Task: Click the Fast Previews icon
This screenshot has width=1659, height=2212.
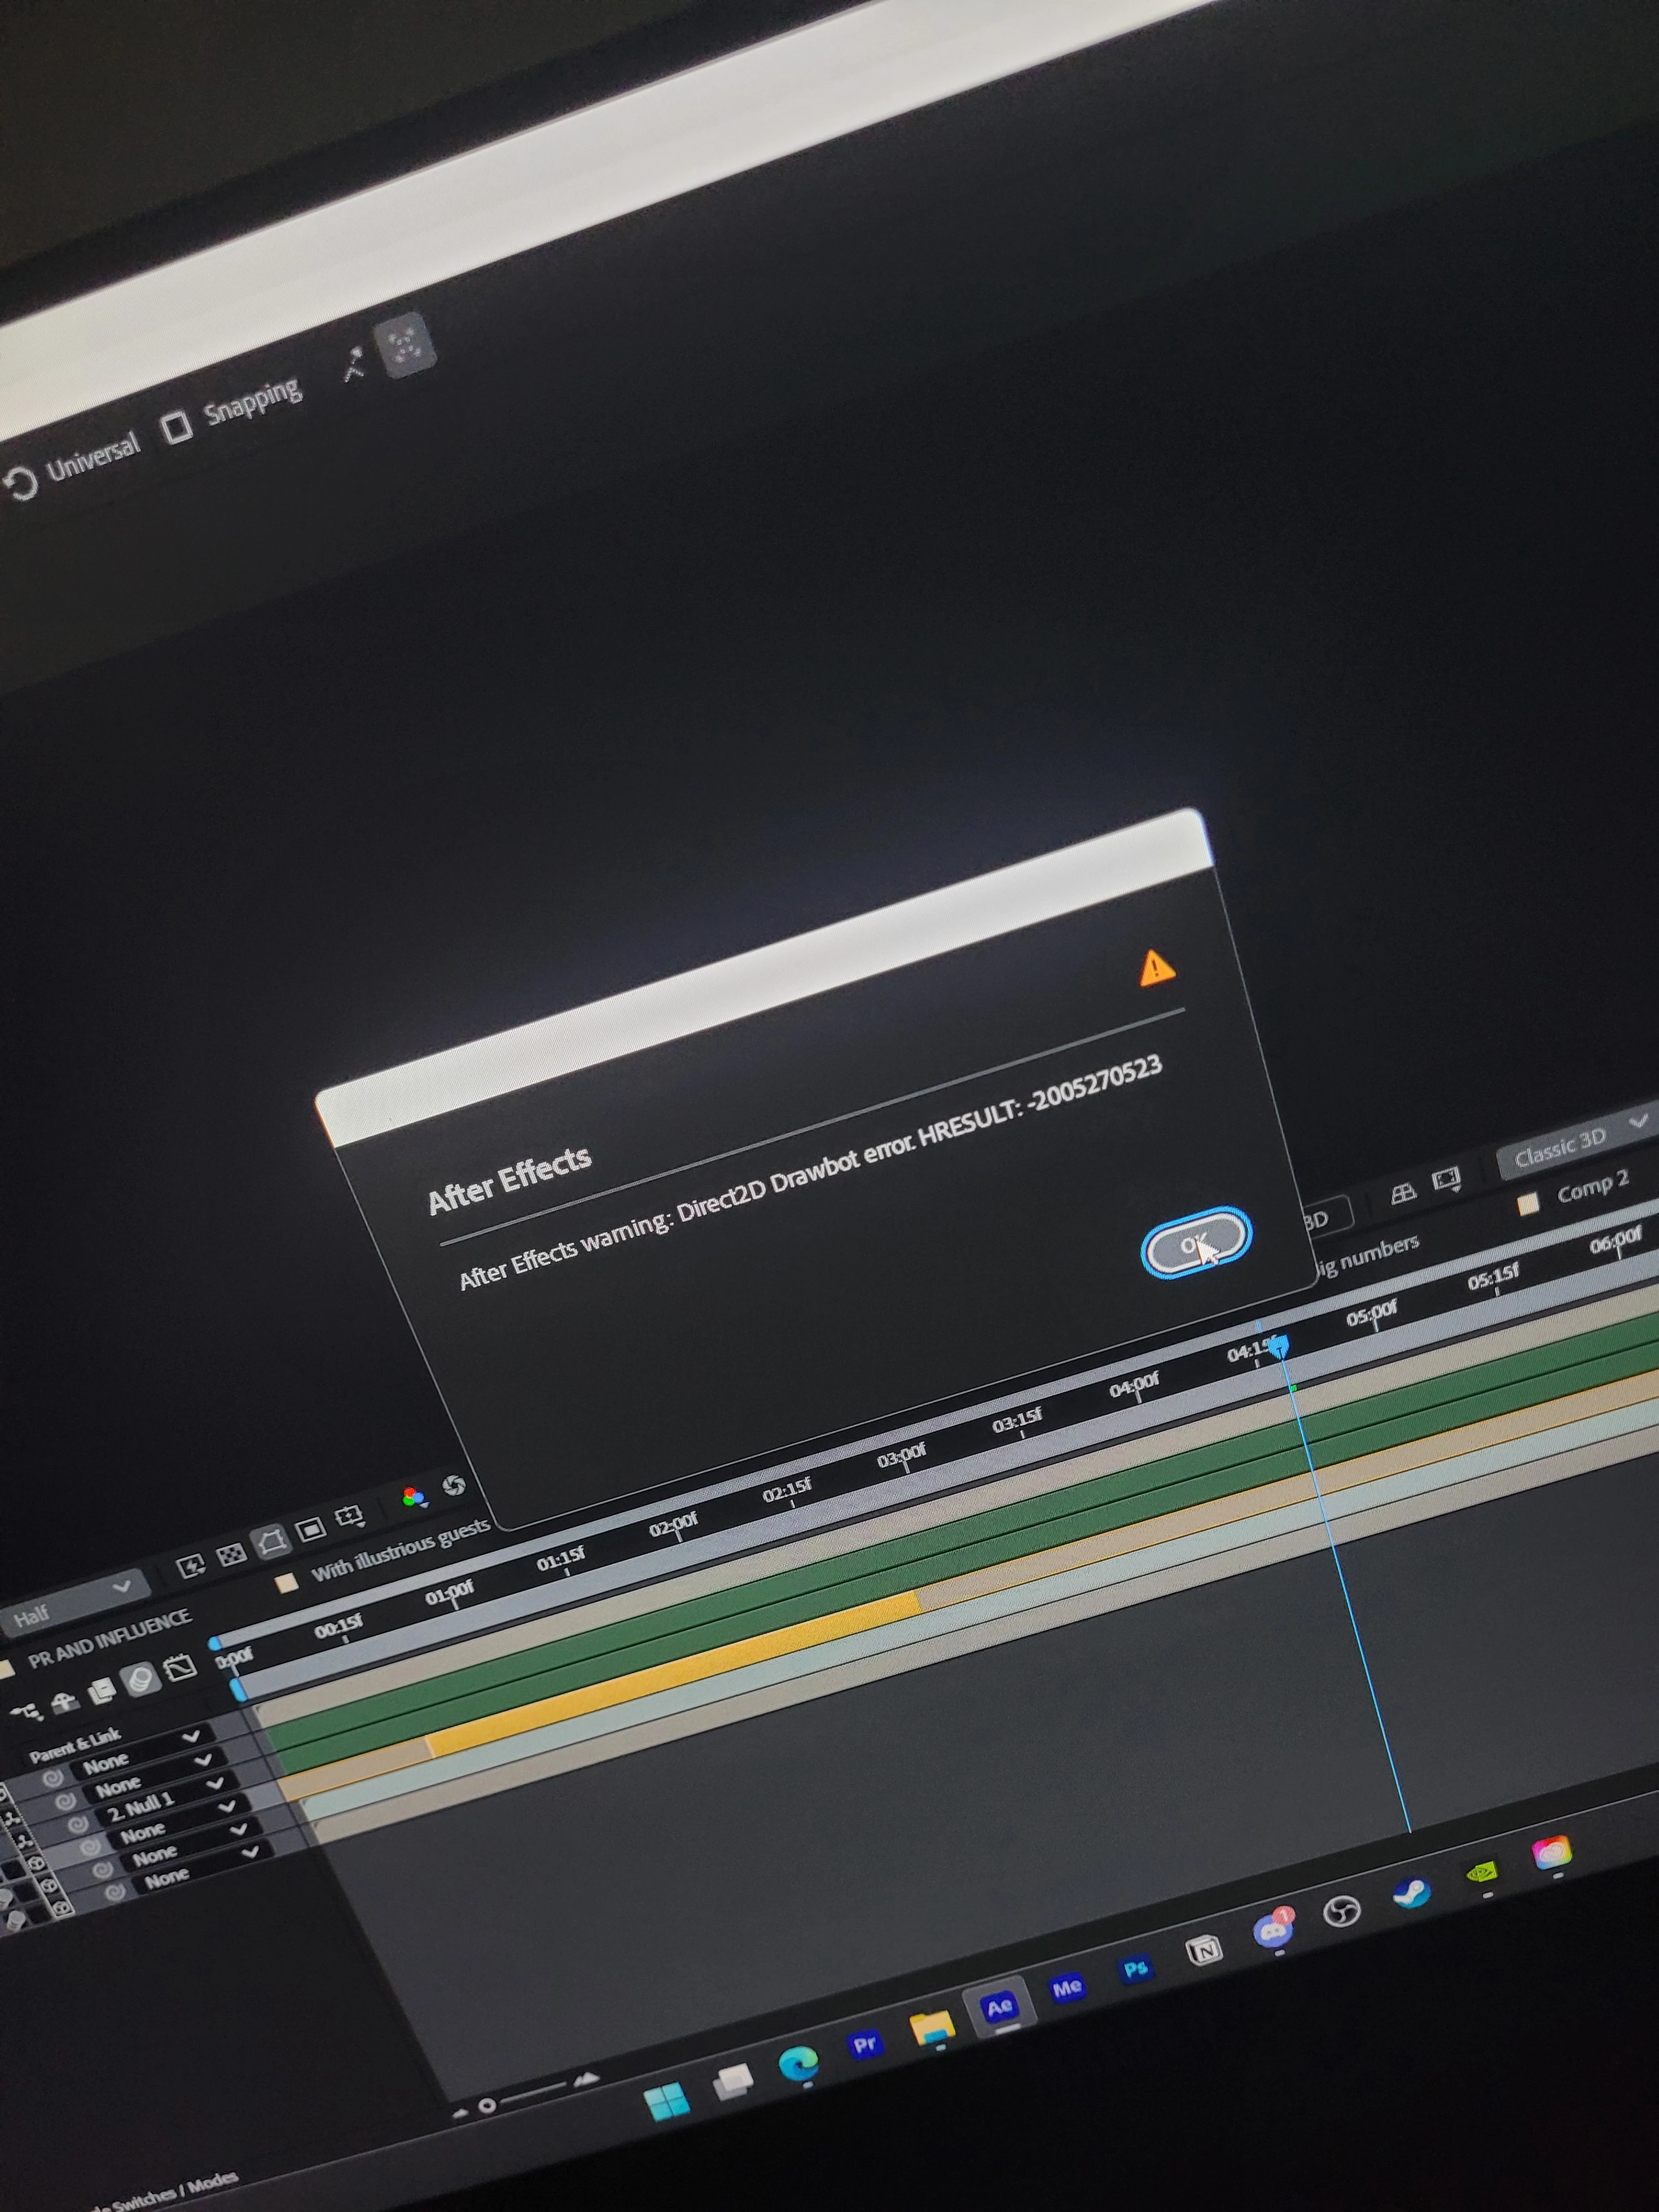Action: coord(190,1565)
